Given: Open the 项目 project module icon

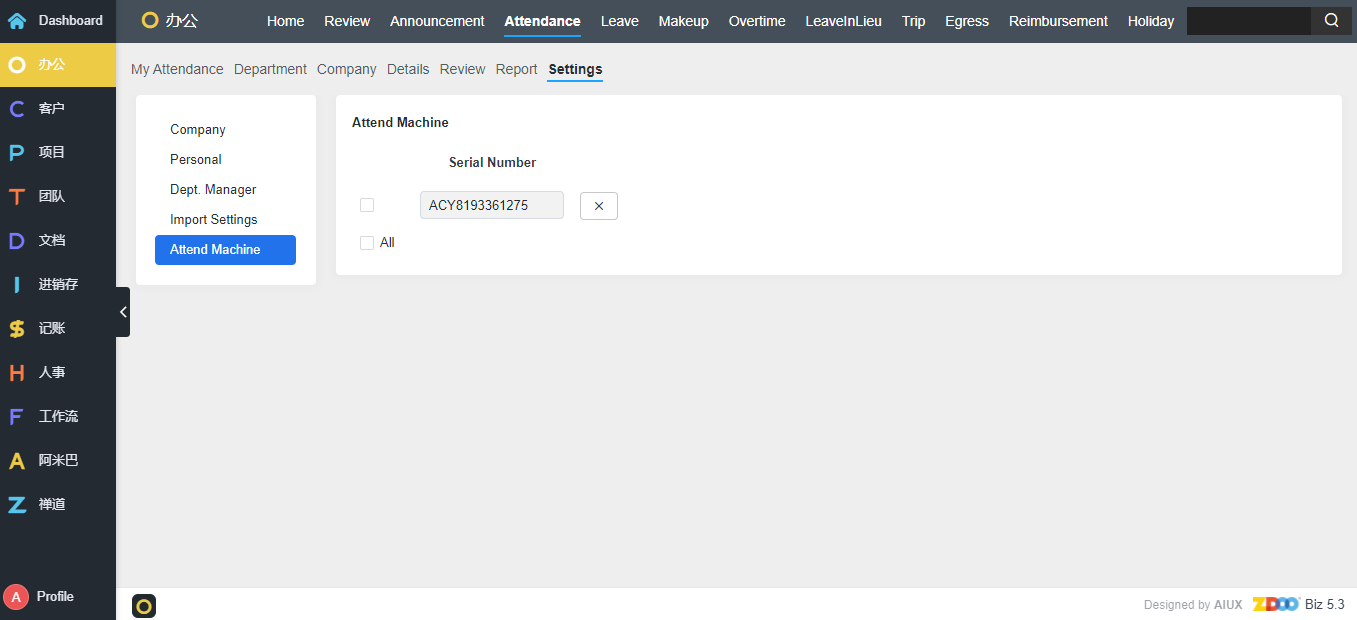Looking at the screenshot, I should tap(17, 152).
